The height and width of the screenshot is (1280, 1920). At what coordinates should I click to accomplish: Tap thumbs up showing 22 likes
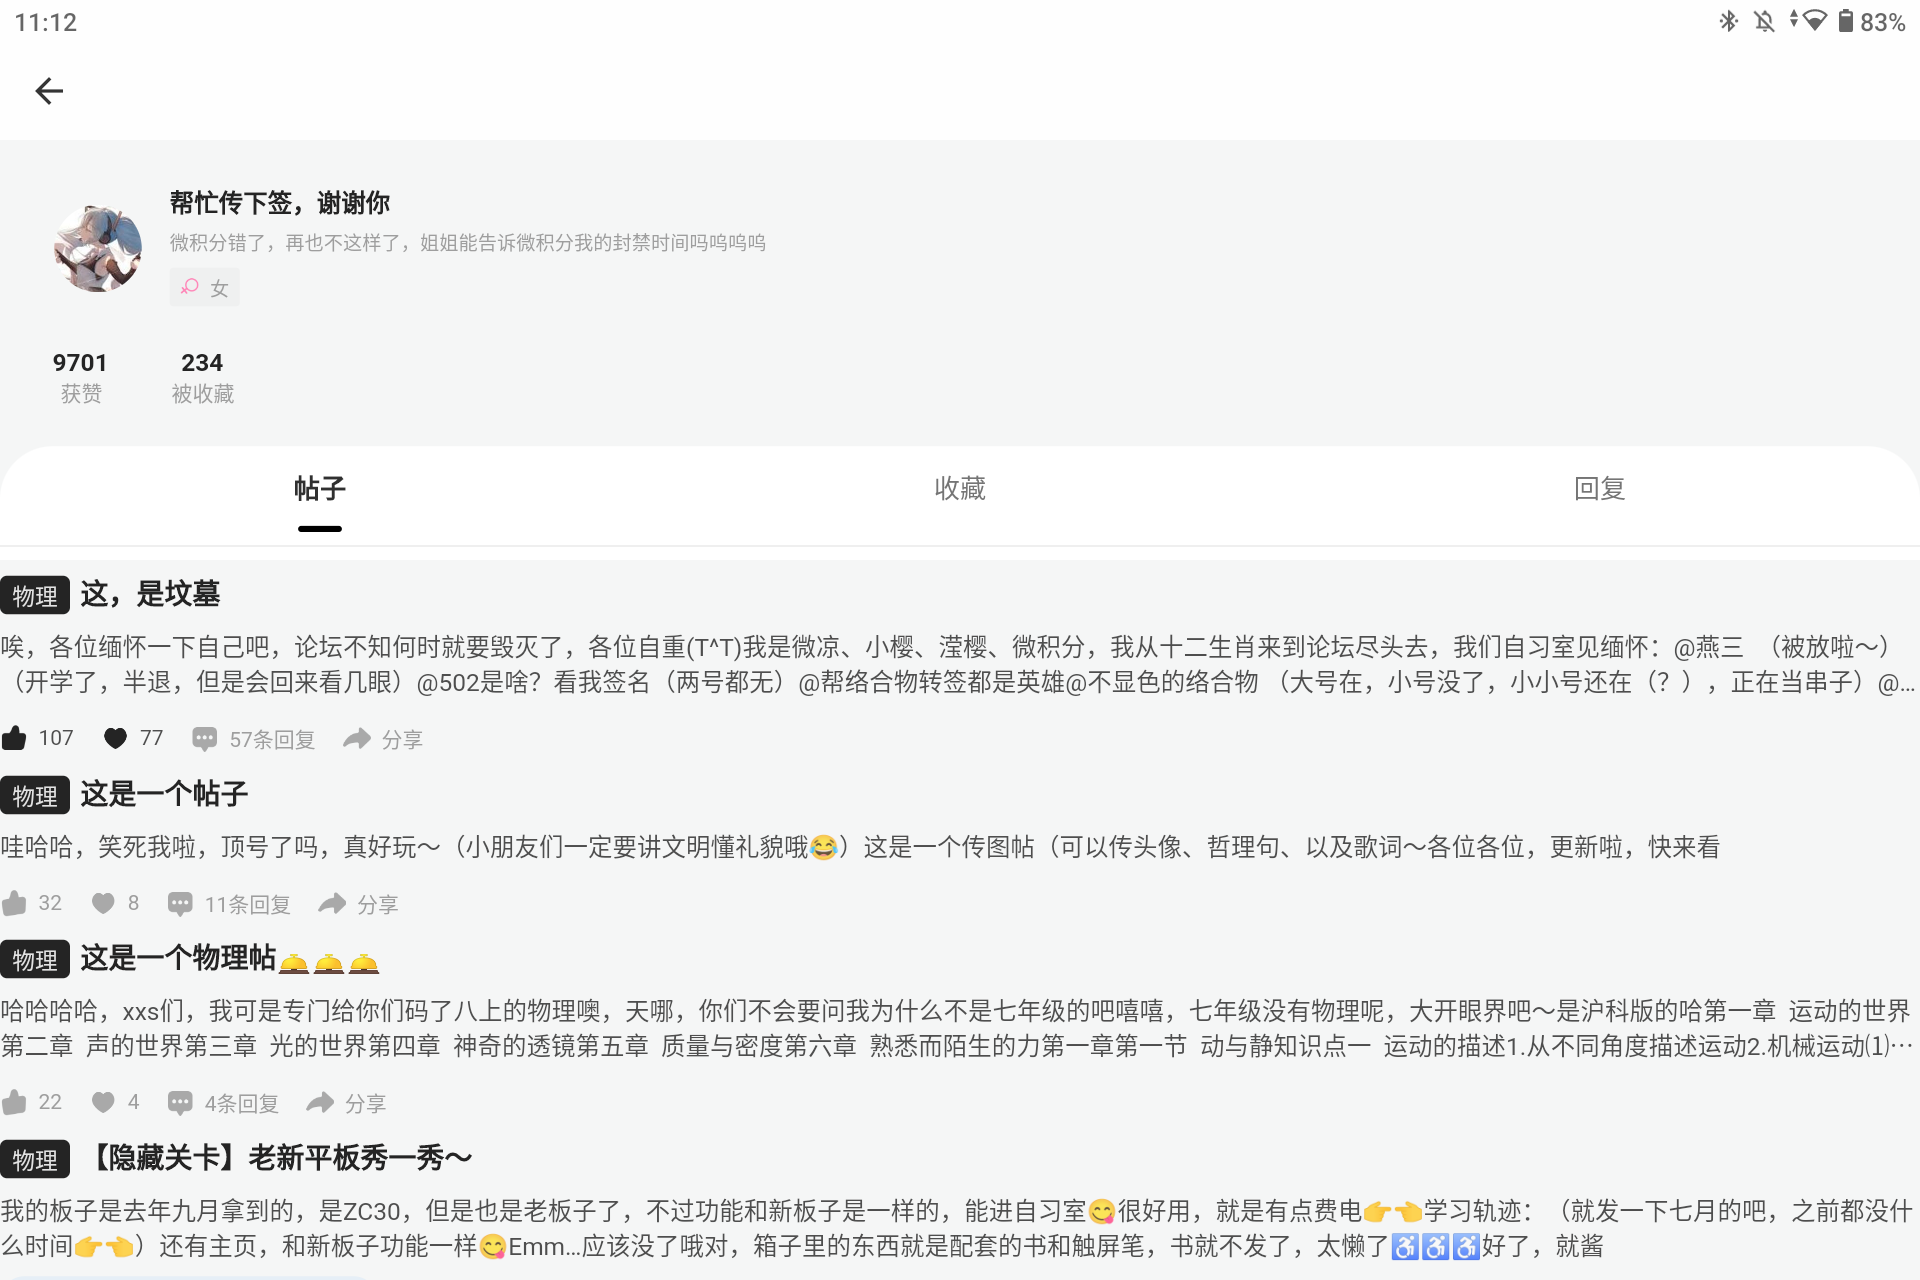[15, 1102]
